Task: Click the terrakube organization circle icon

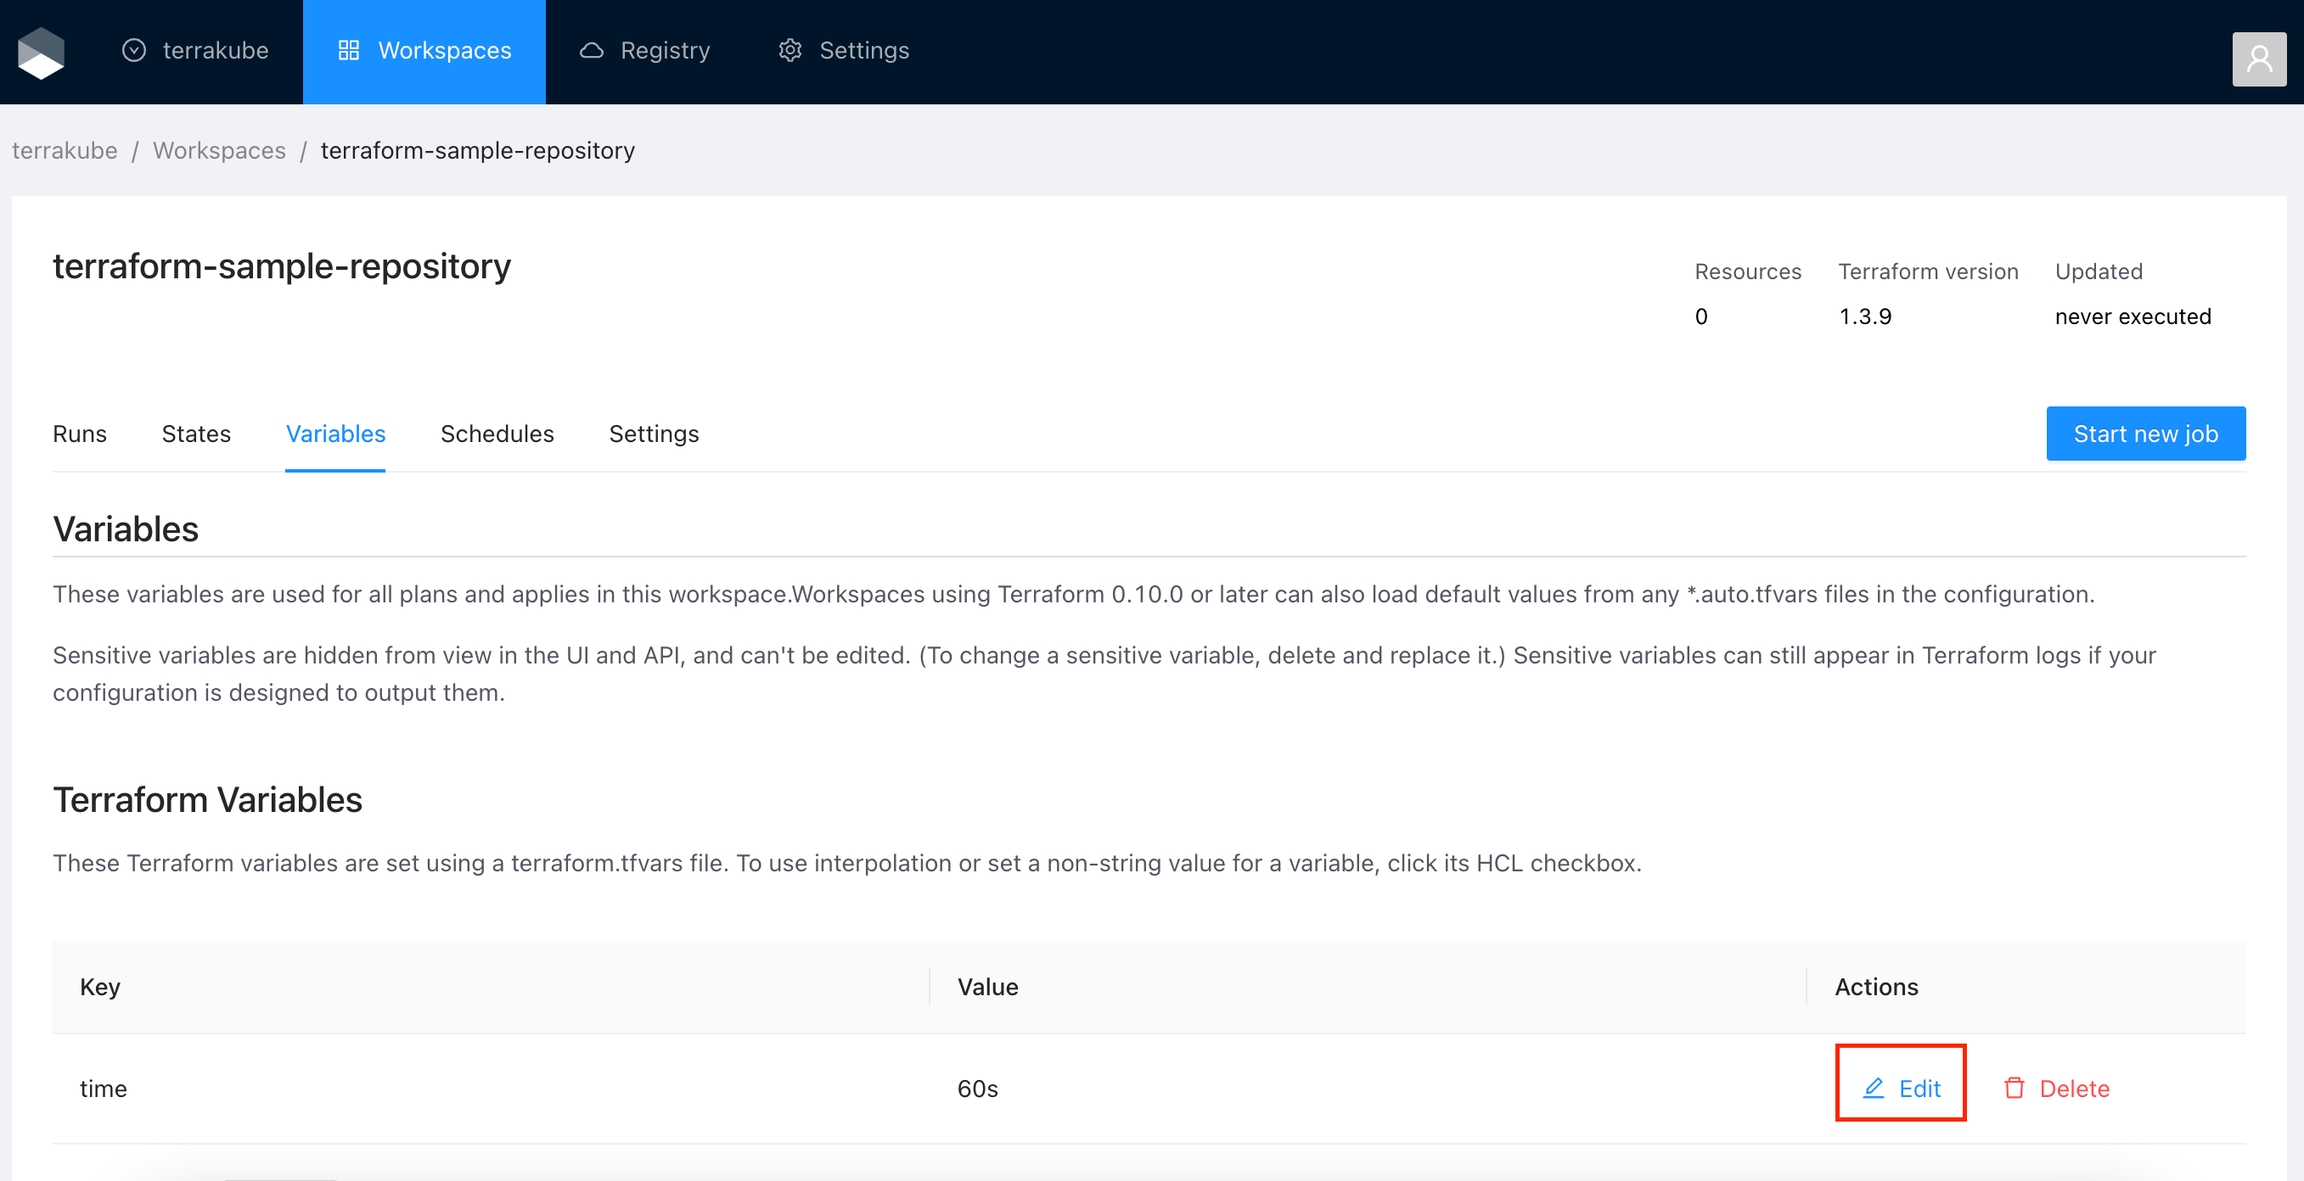Action: coord(134,50)
